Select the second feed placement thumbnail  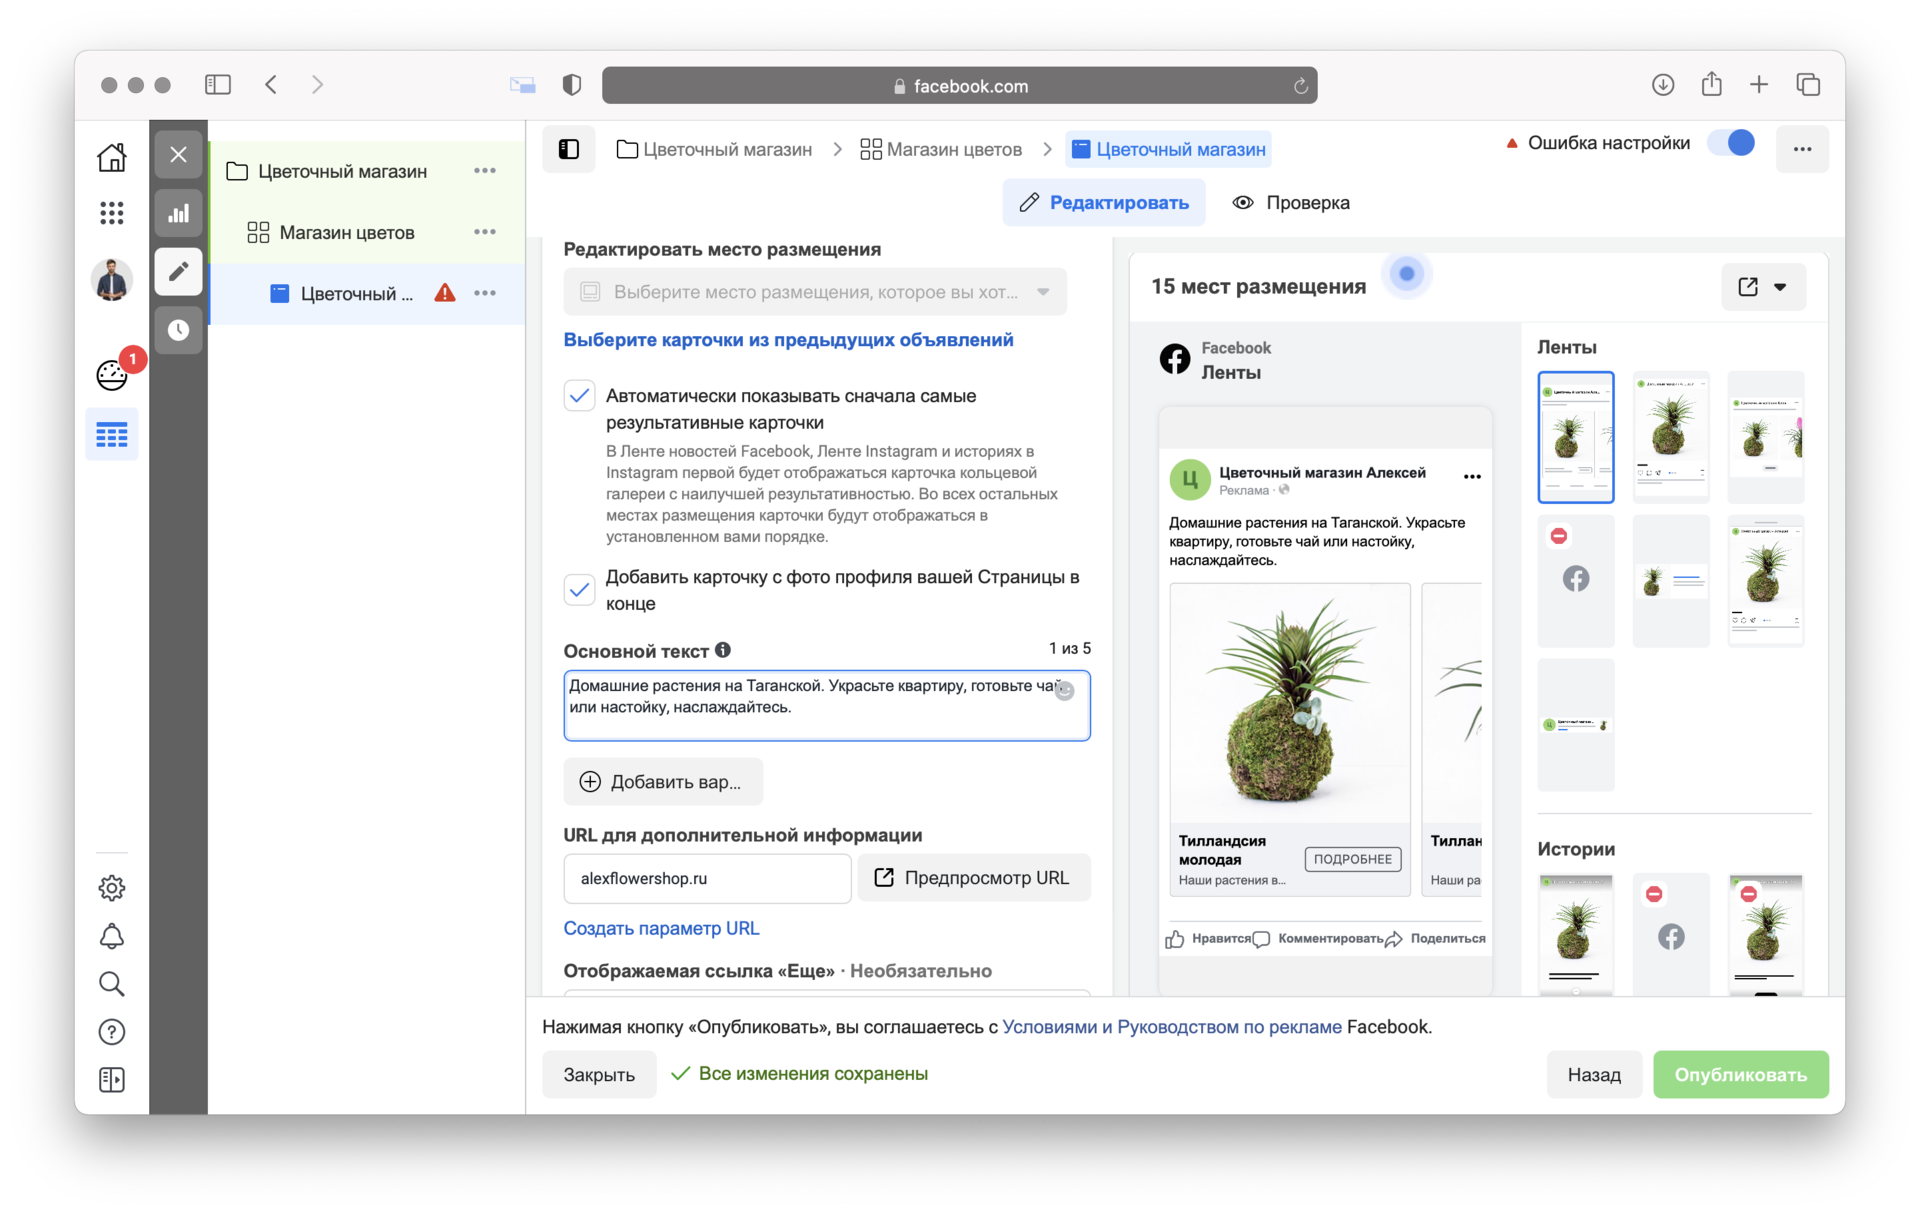click(x=1670, y=436)
